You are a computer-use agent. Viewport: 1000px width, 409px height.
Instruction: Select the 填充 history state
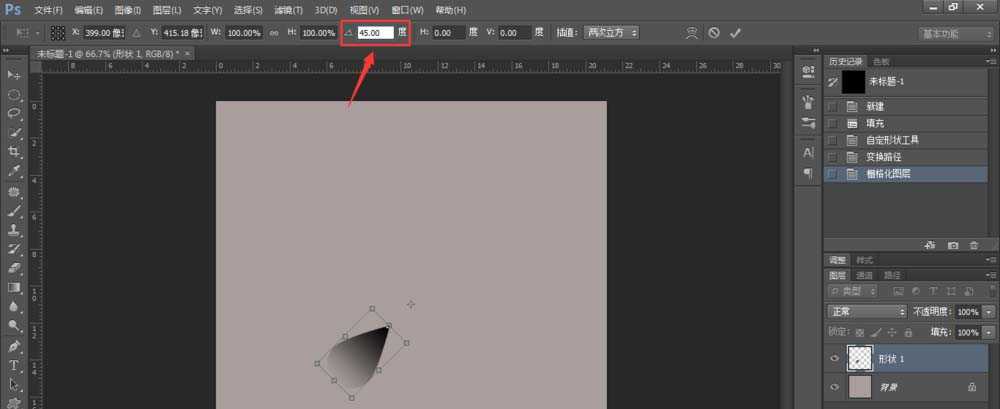874,123
